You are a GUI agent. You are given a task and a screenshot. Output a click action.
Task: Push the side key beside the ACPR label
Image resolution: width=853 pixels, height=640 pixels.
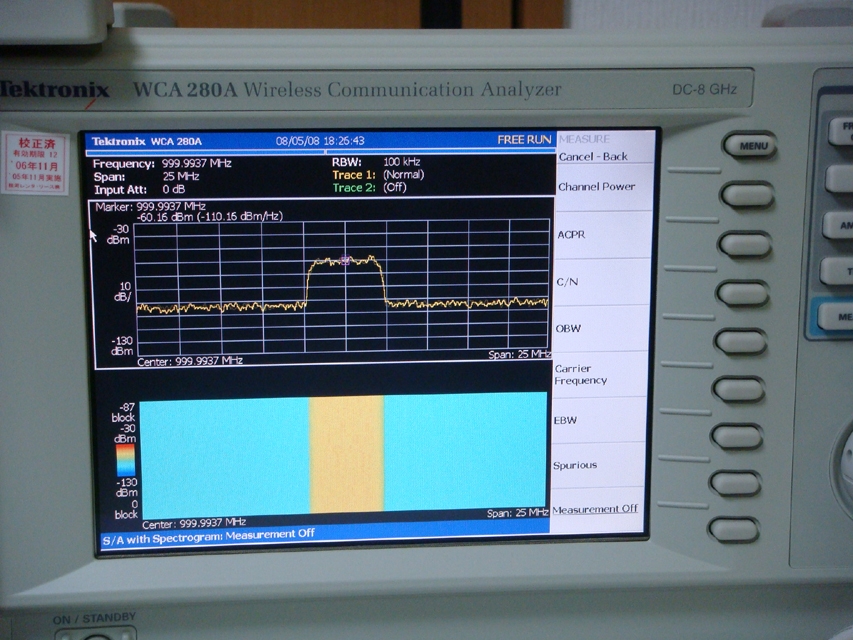click(x=745, y=245)
